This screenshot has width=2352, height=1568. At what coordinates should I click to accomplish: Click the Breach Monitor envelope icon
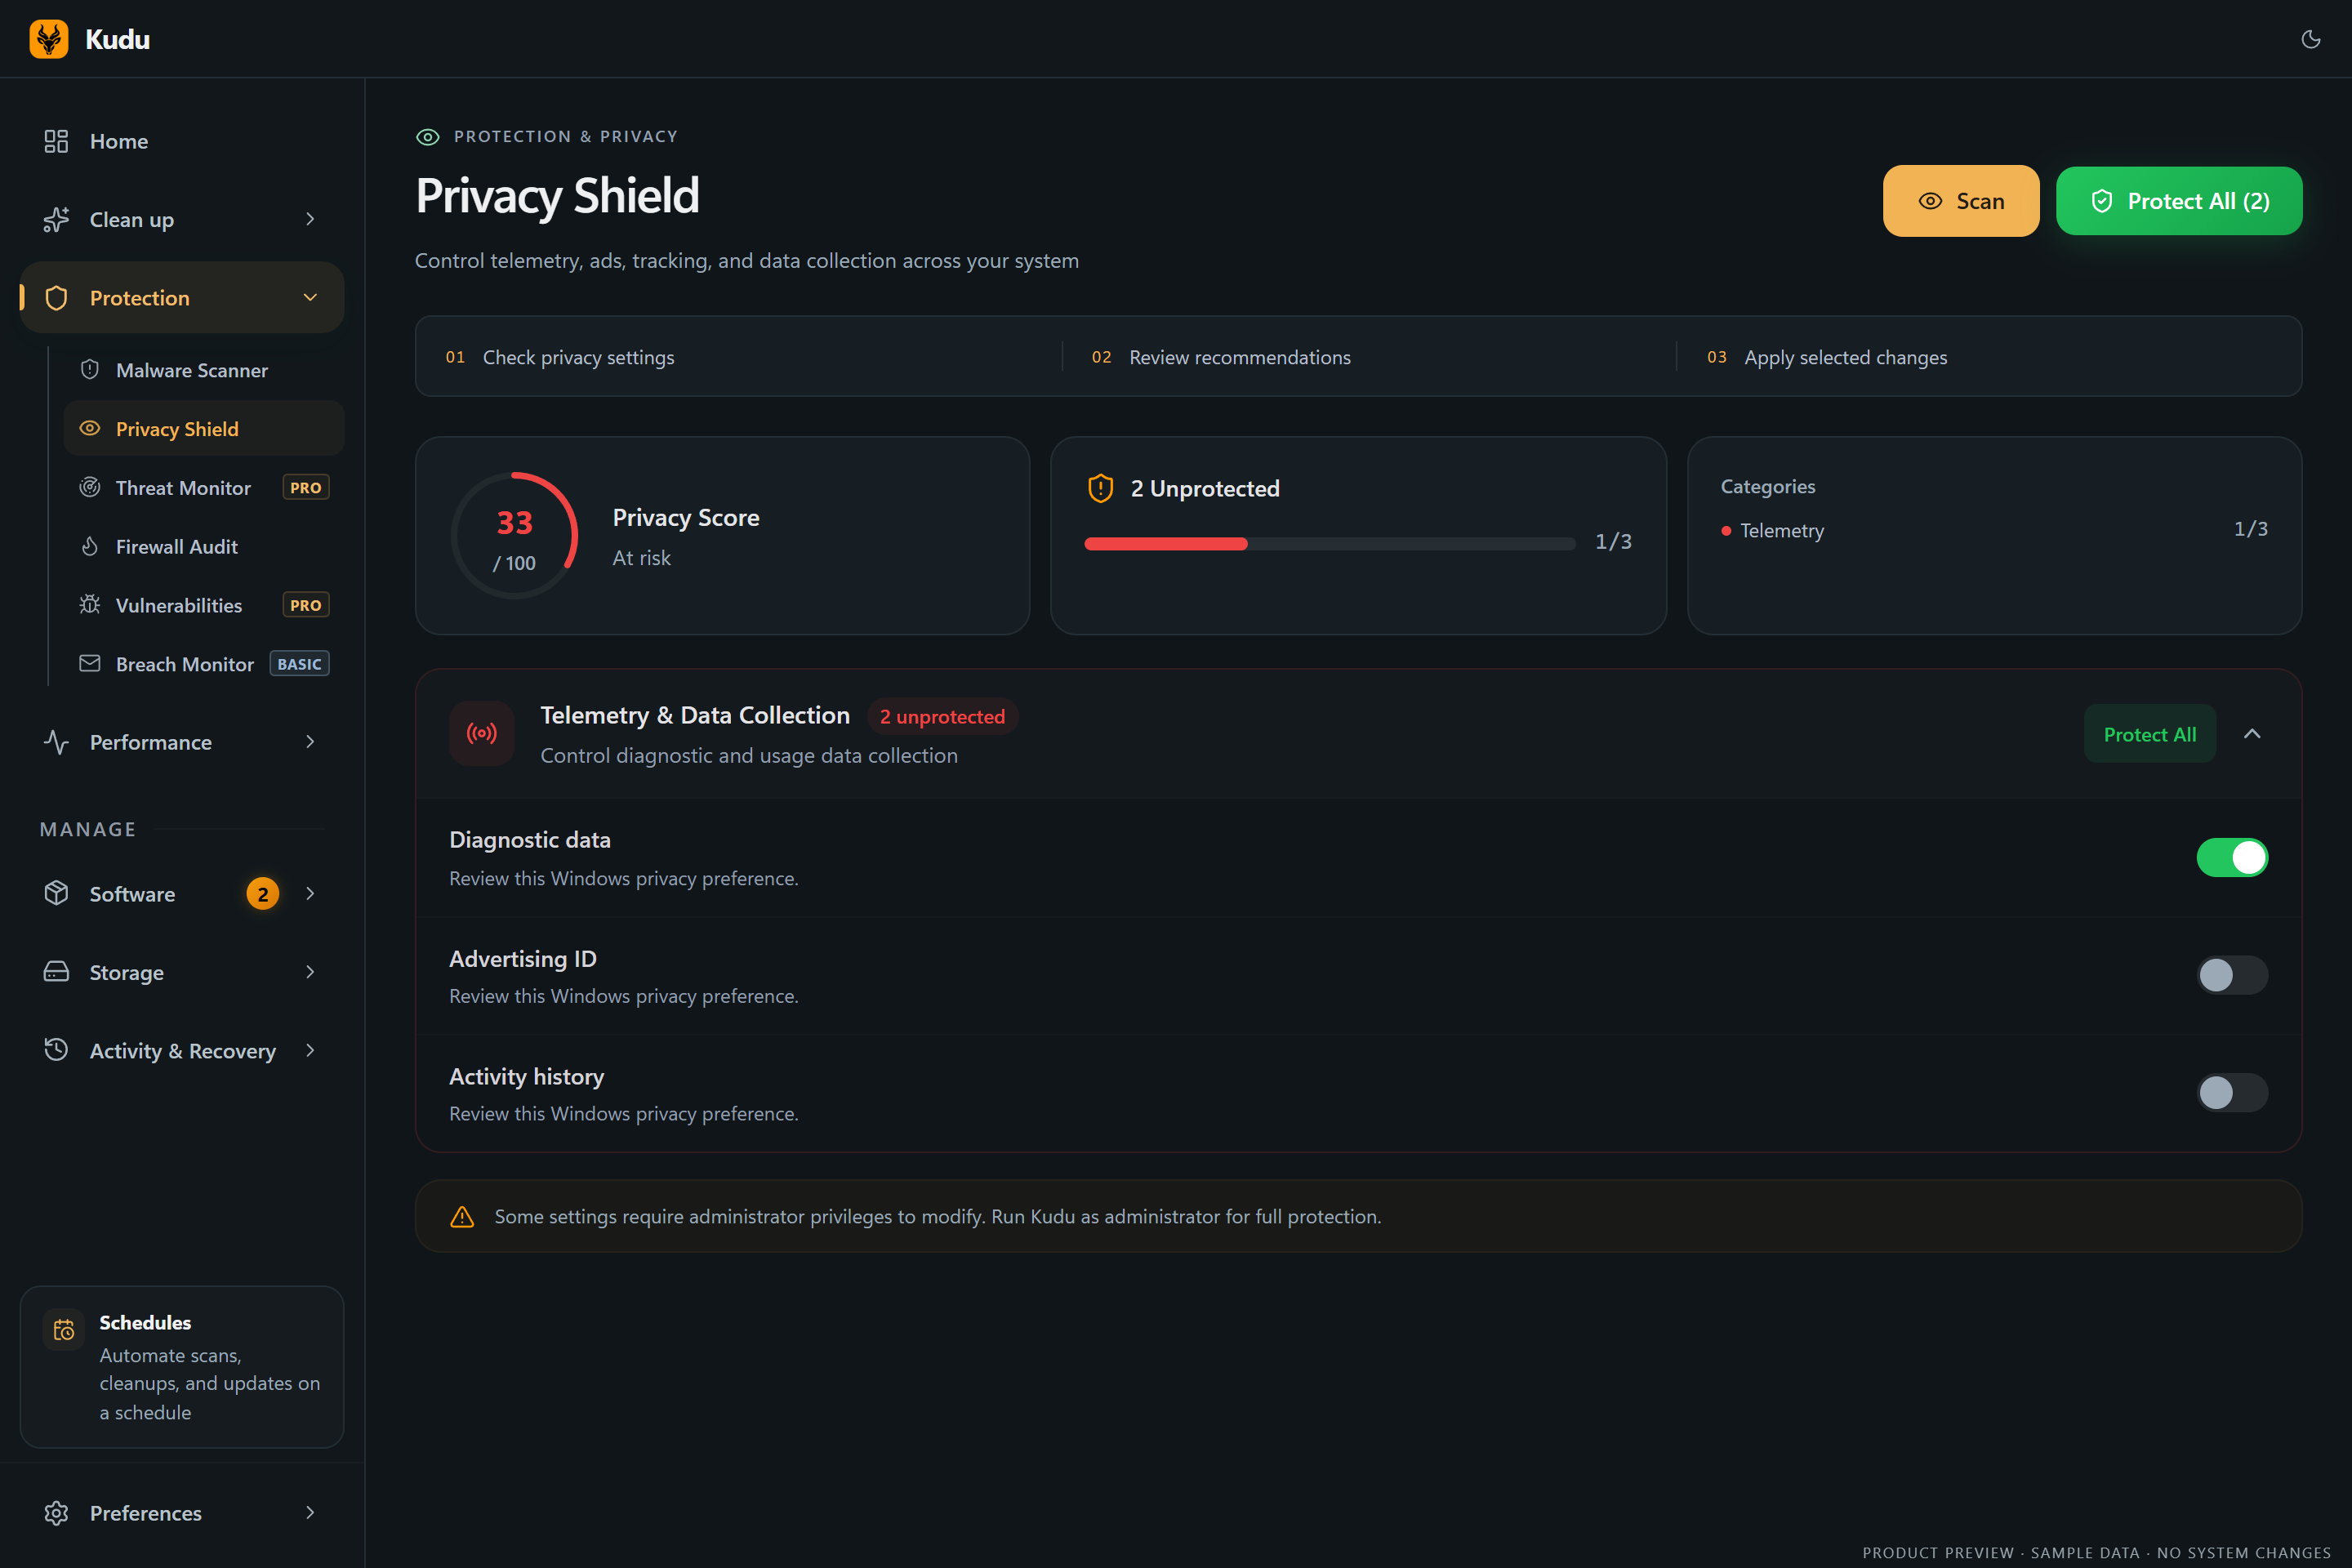(x=90, y=663)
